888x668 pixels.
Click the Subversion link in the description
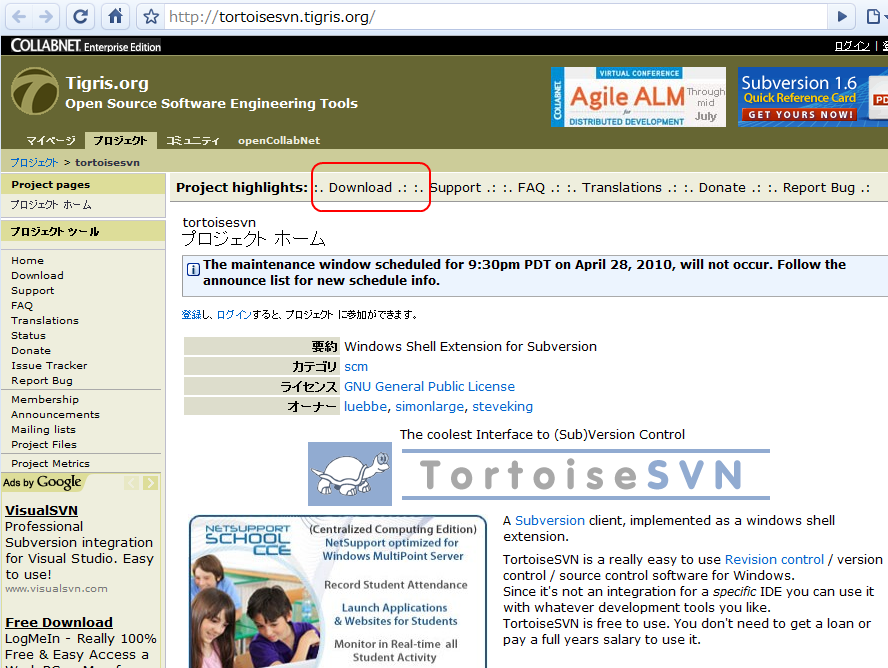point(549,521)
